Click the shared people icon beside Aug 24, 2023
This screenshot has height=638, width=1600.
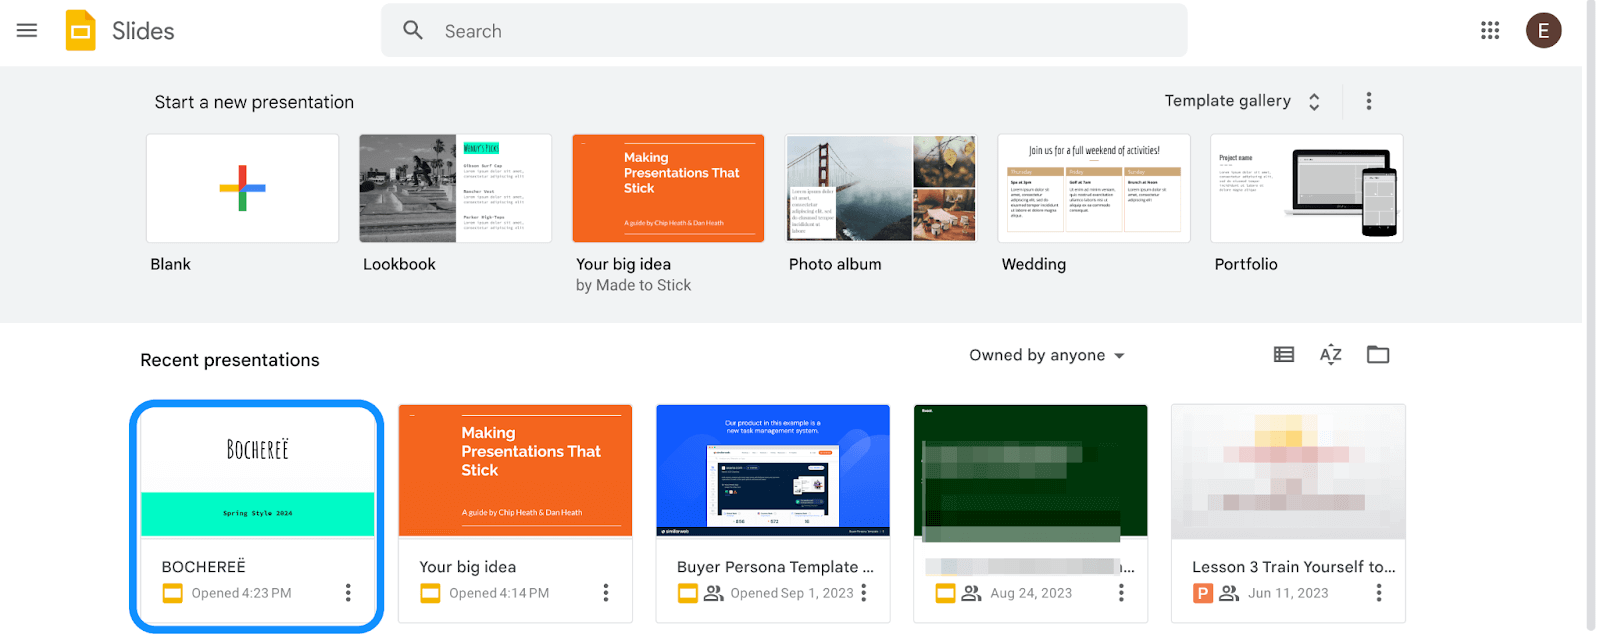(971, 593)
